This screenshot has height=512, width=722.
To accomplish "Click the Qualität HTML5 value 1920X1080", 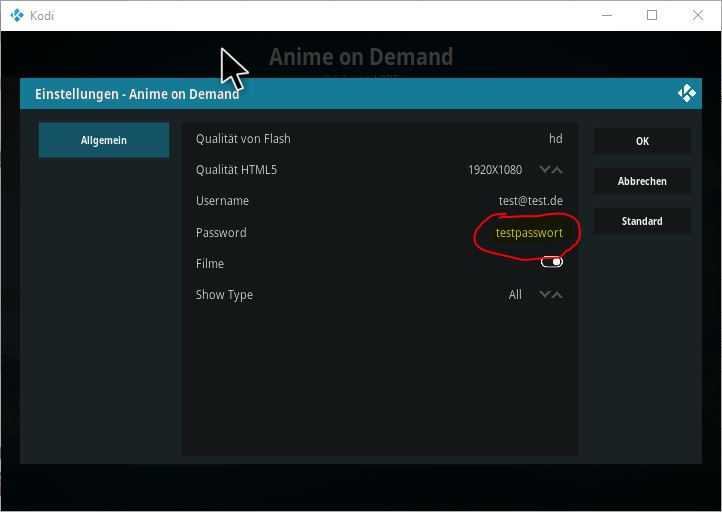I will coord(495,170).
